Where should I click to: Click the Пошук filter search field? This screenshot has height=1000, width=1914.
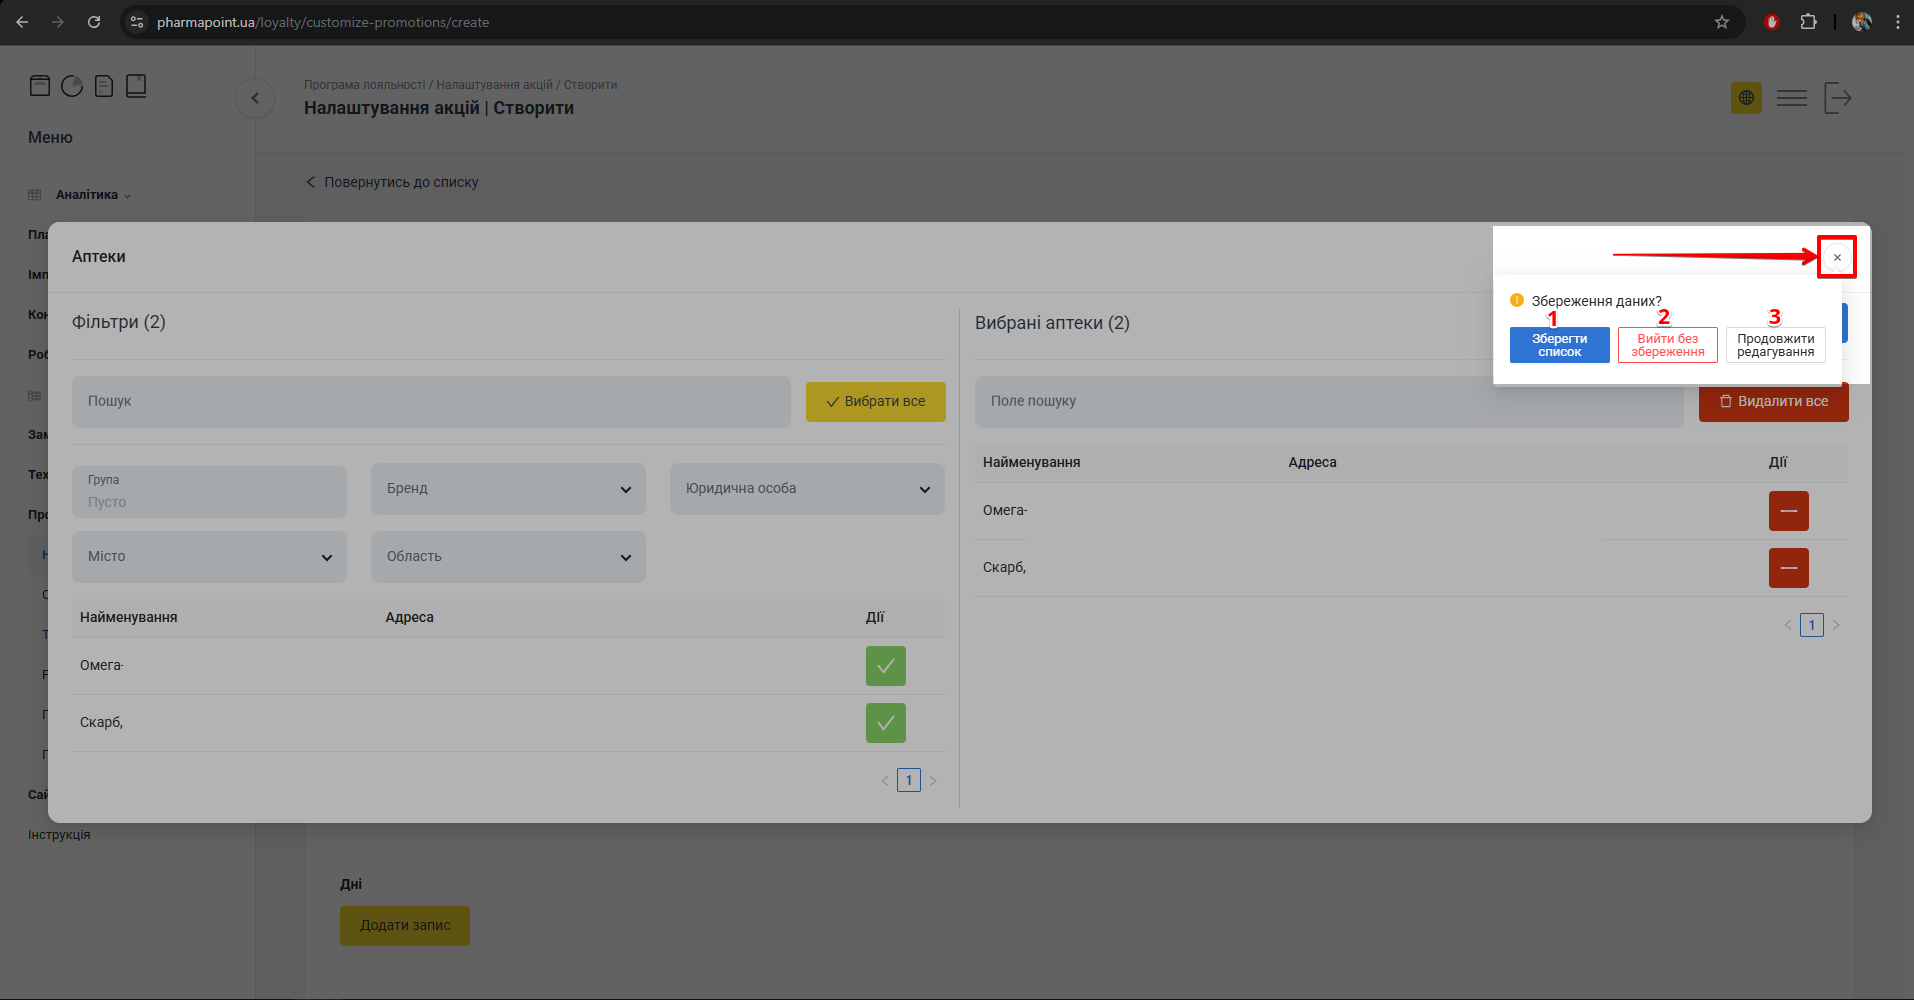click(430, 401)
